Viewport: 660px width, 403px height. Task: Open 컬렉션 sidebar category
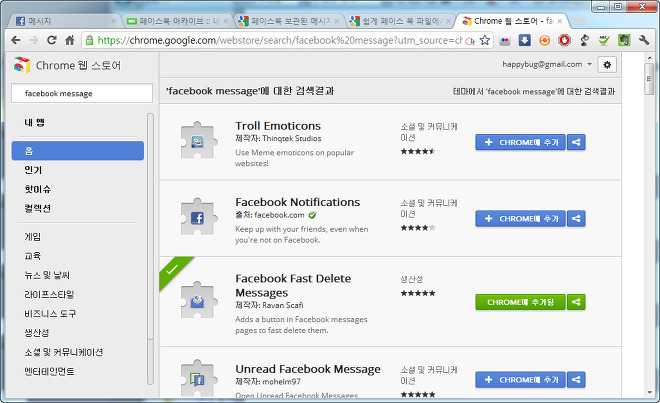(37, 208)
